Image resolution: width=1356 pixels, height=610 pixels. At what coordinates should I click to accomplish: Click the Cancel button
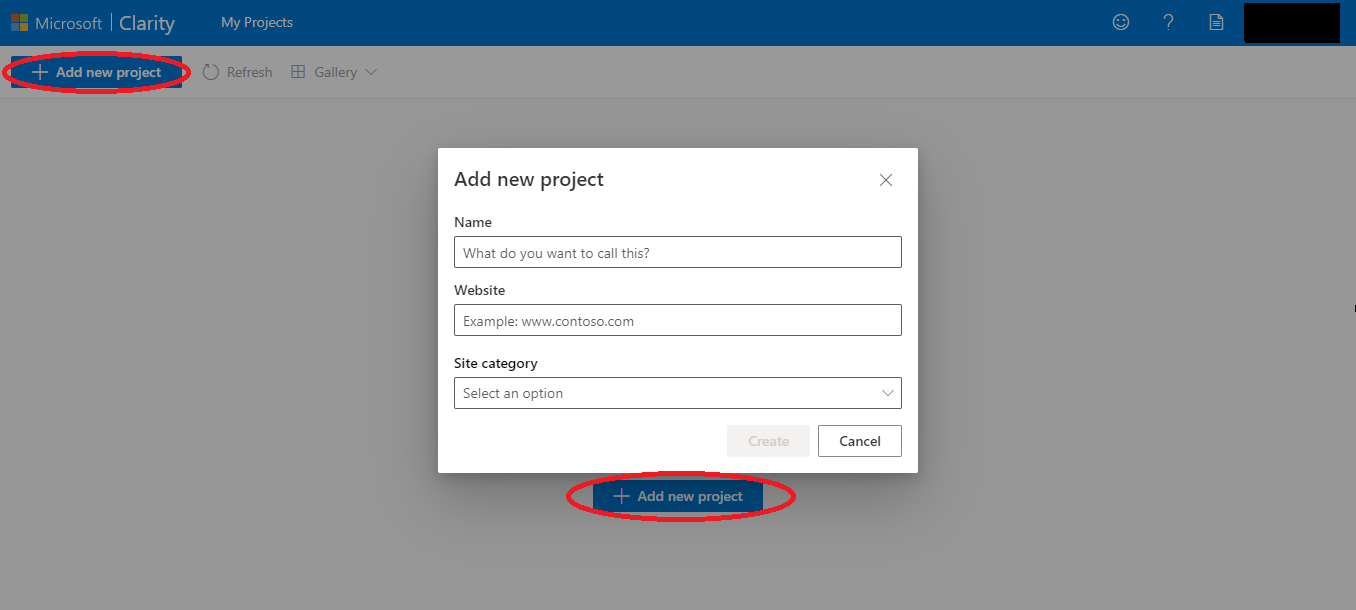tap(860, 441)
